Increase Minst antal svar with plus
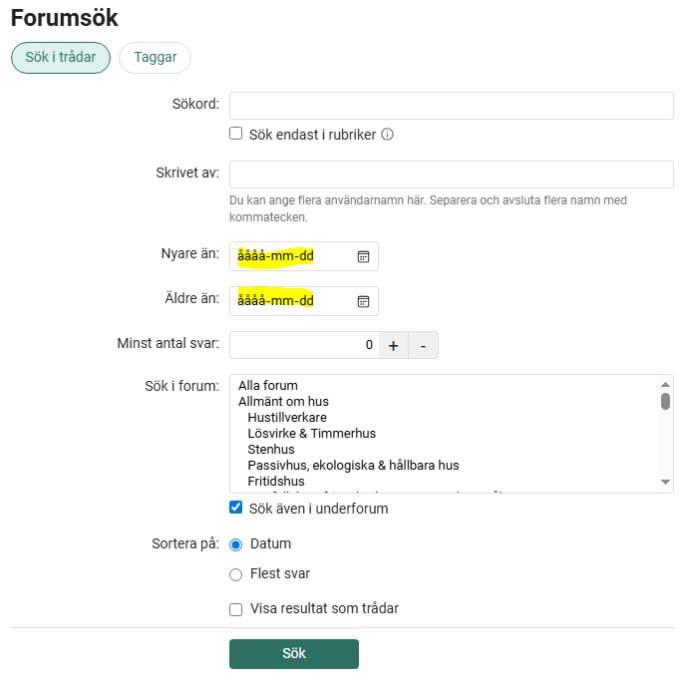Screen dimensions: 682x700 (x=393, y=345)
